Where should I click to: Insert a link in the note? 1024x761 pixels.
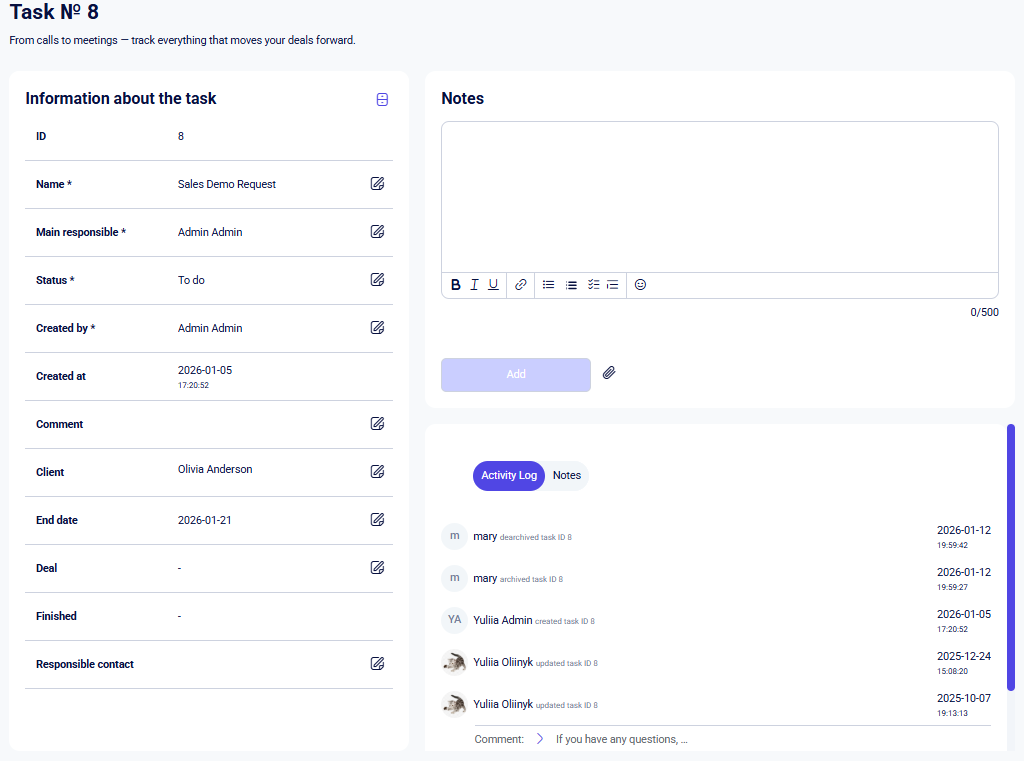point(521,285)
